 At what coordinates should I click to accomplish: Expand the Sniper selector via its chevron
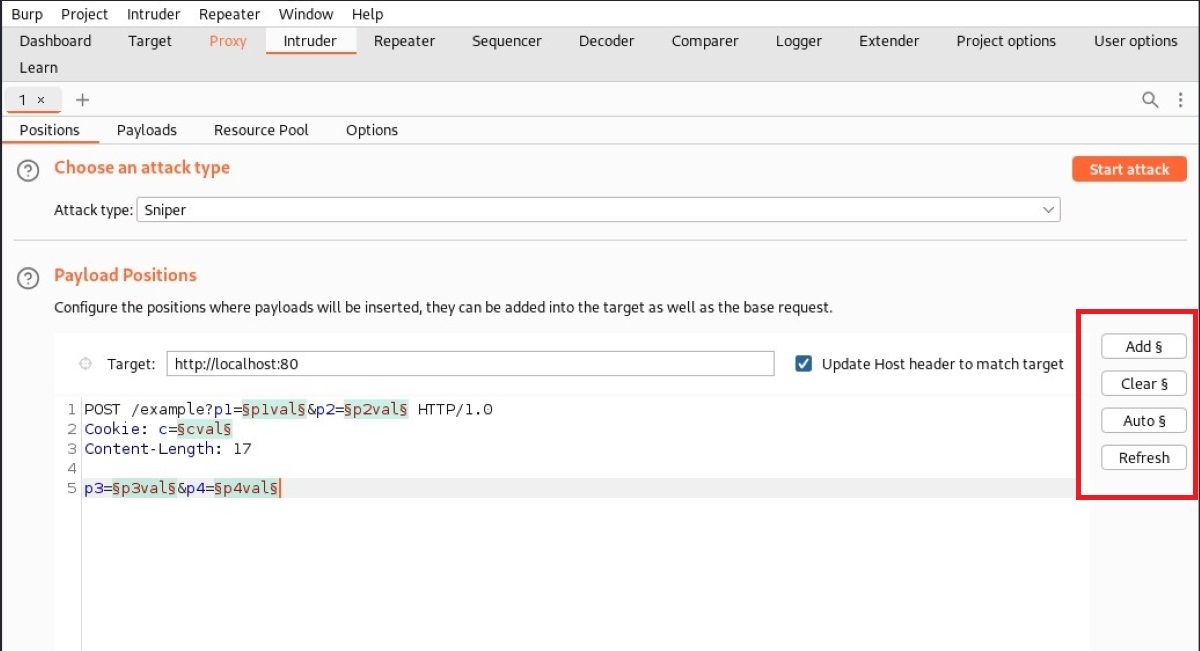[1048, 210]
